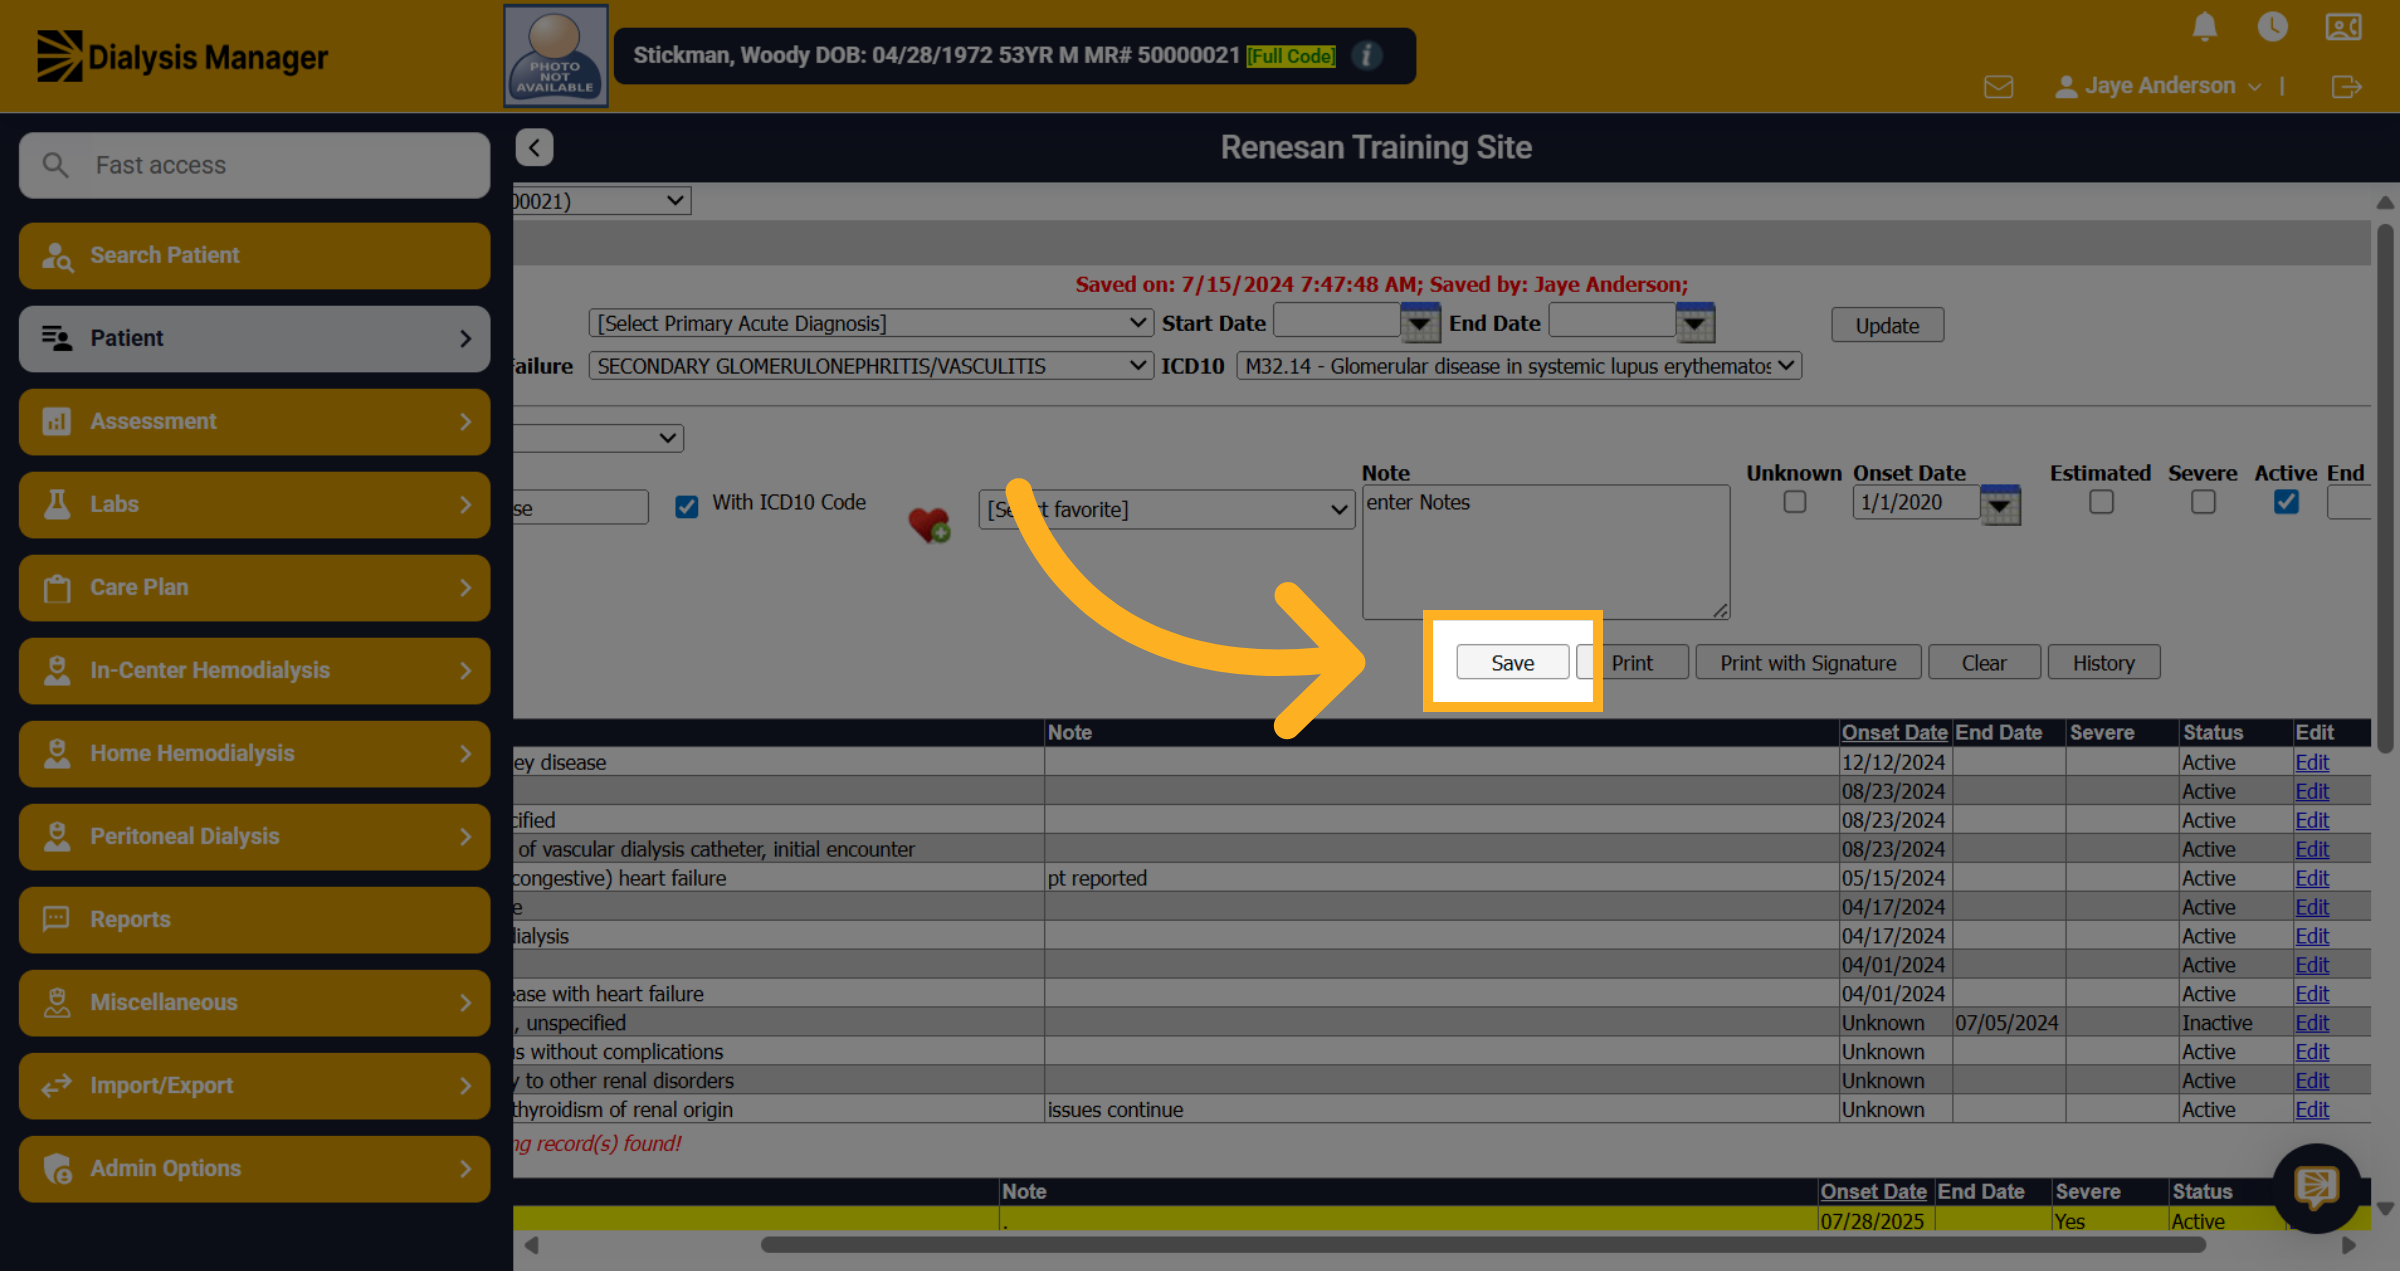This screenshot has height=1271, width=2400.
Task: Click into the Note text area
Action: coord(1546,552)
